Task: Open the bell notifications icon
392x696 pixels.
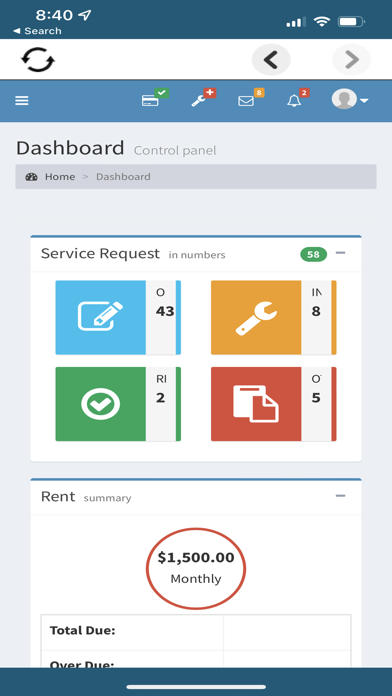Action: click(297, 98)
